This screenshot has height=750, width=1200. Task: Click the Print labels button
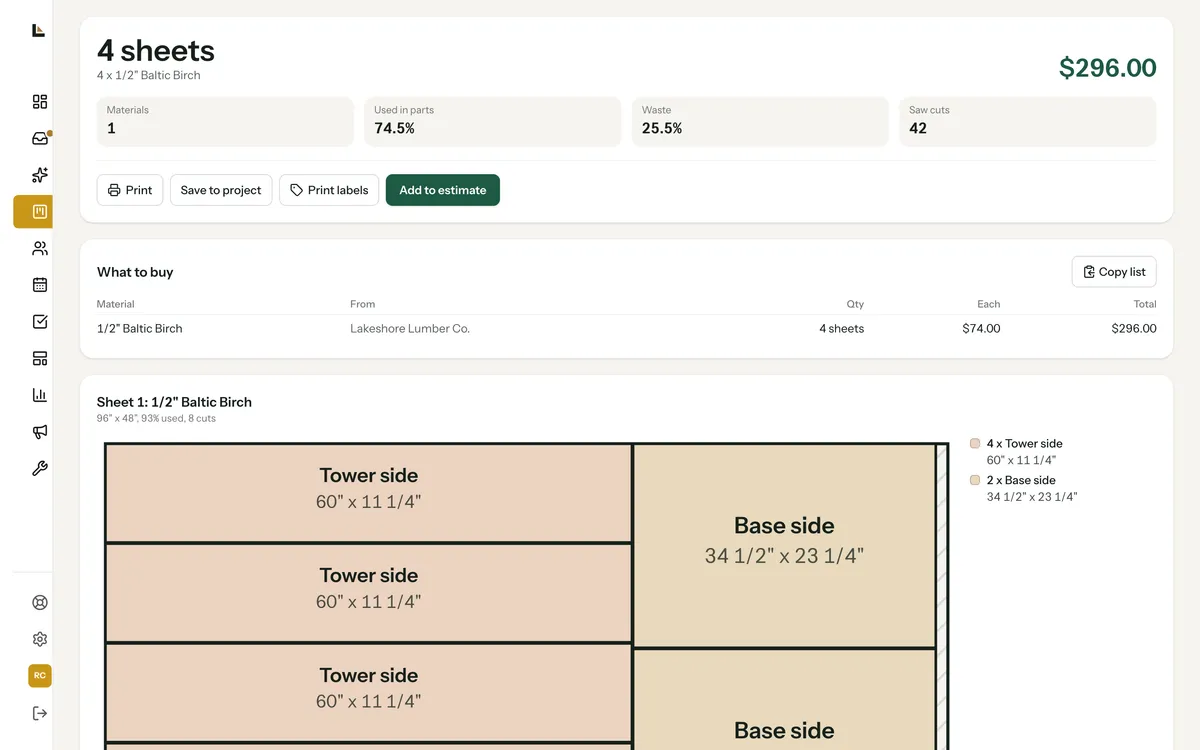click(x=329, y=190)
